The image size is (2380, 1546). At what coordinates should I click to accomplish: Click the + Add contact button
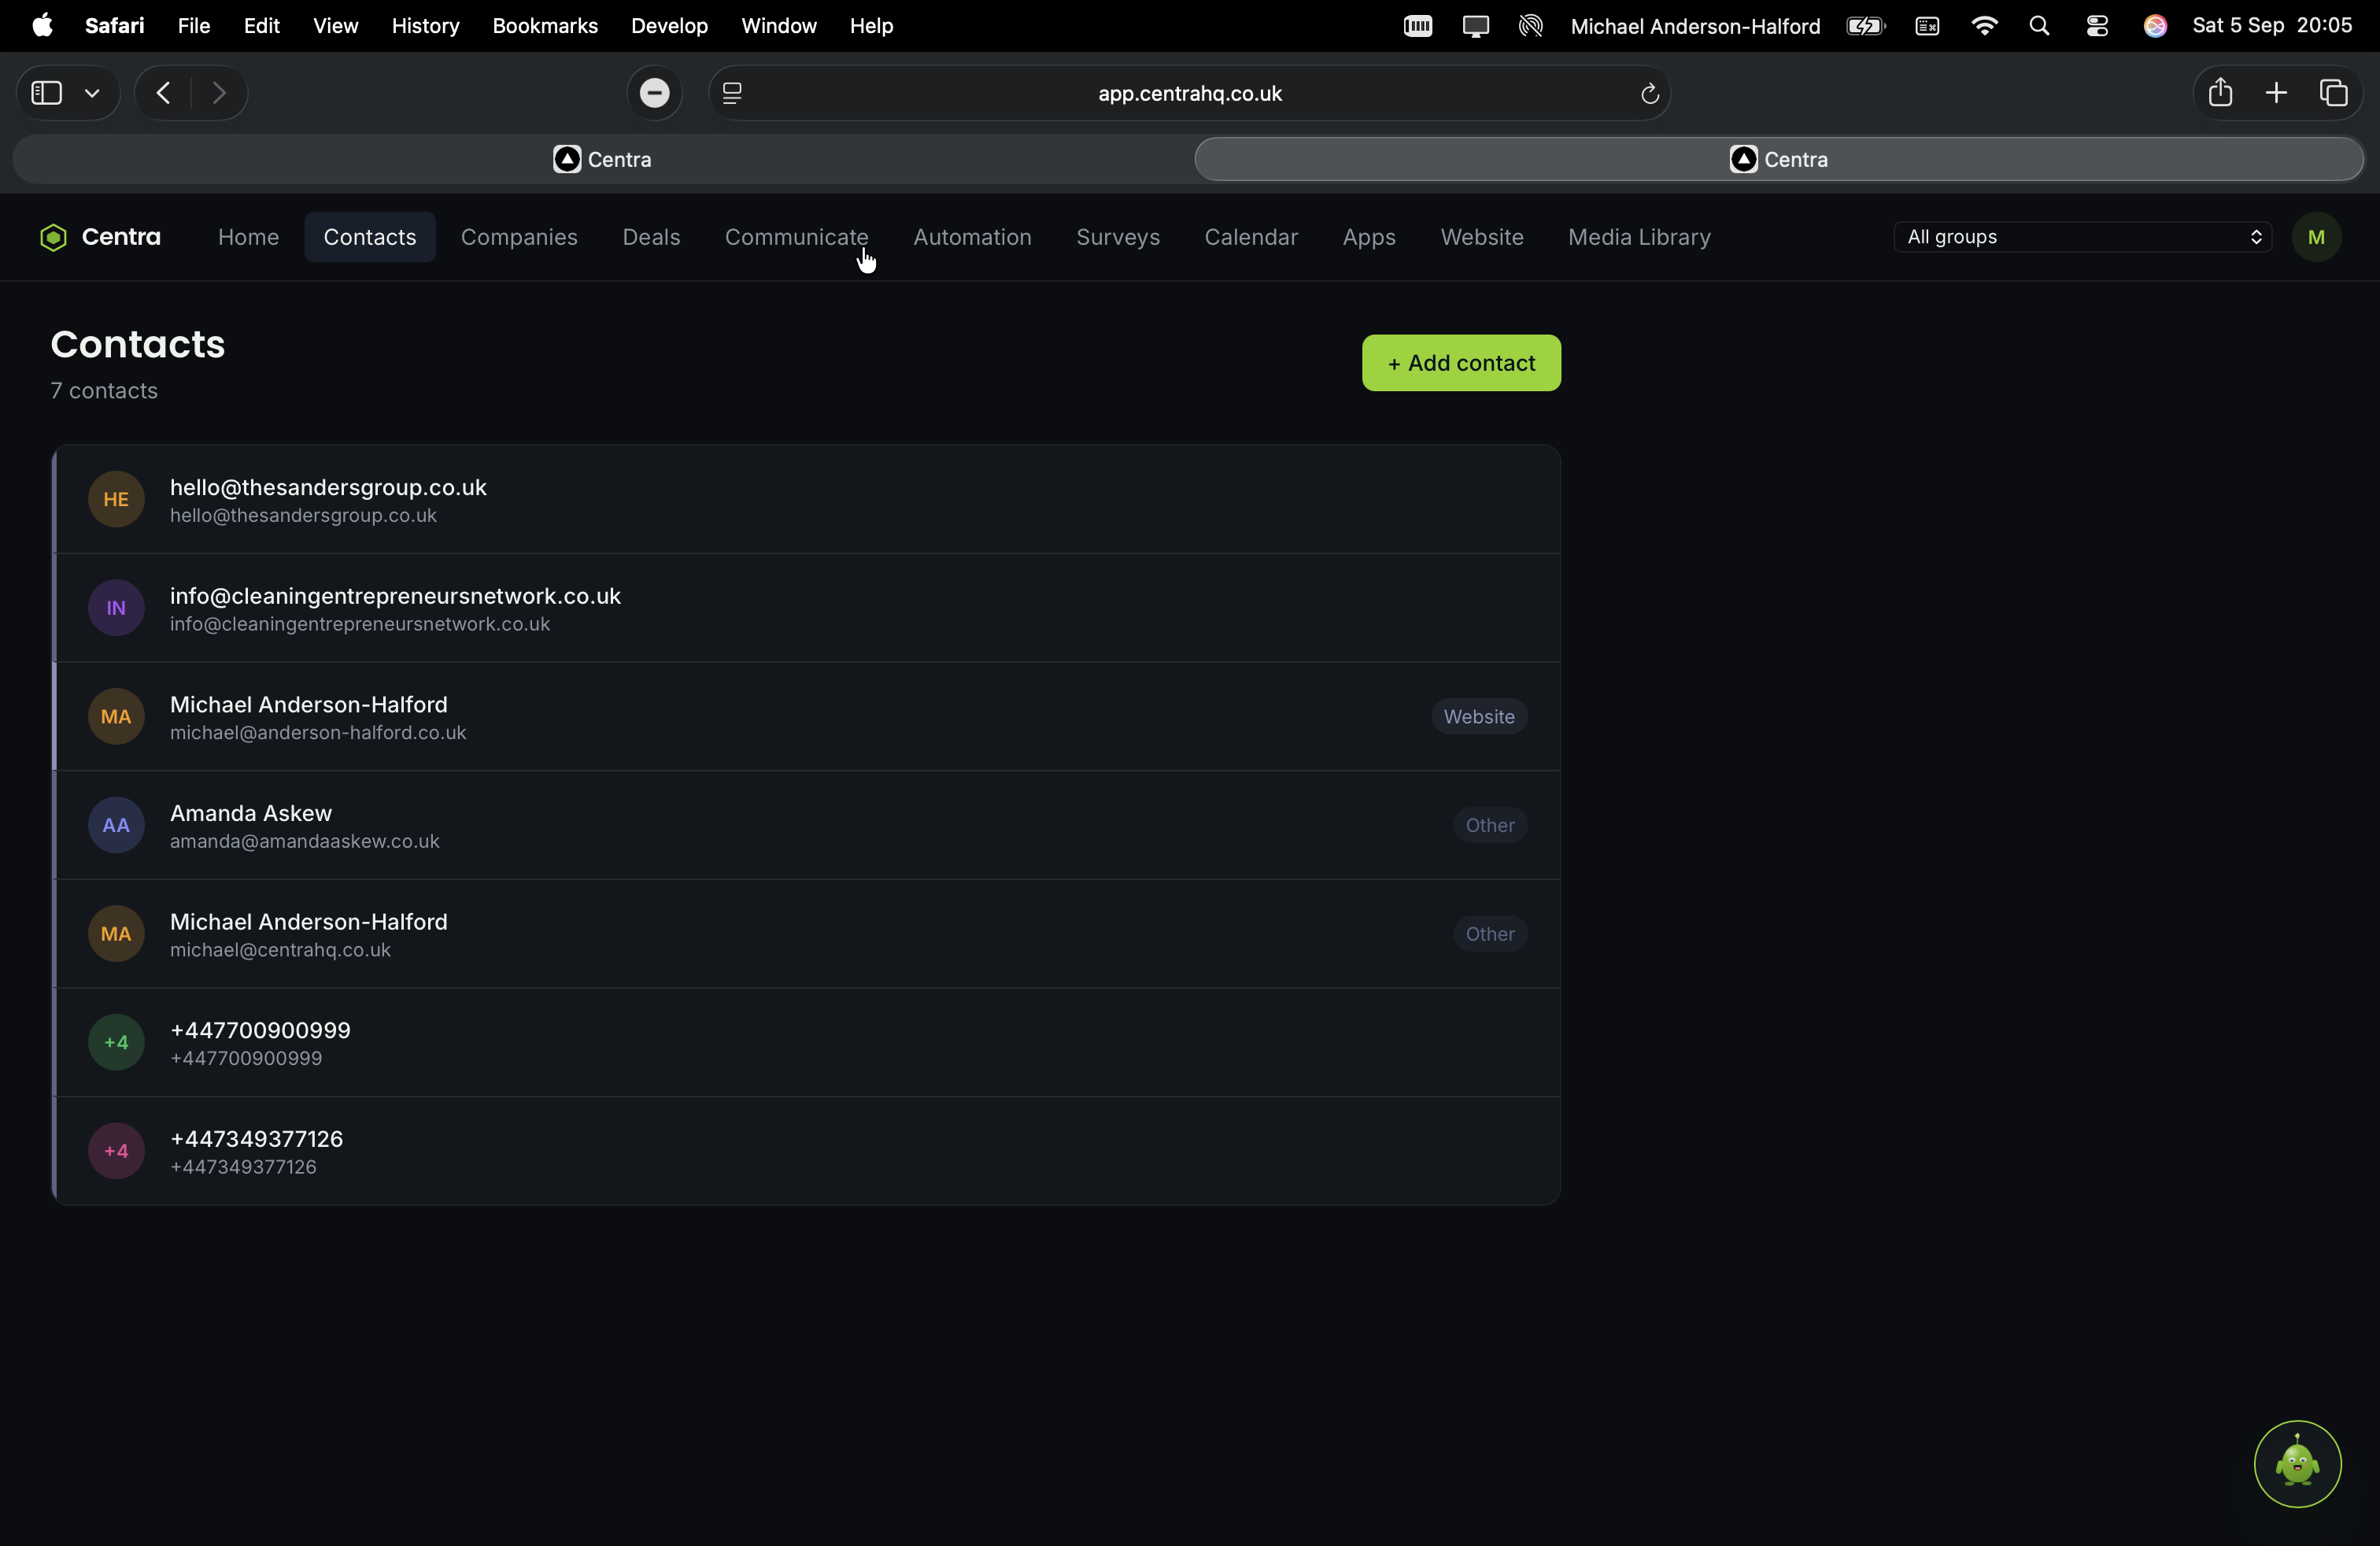pyautogui.click(x=1461, y=363)
